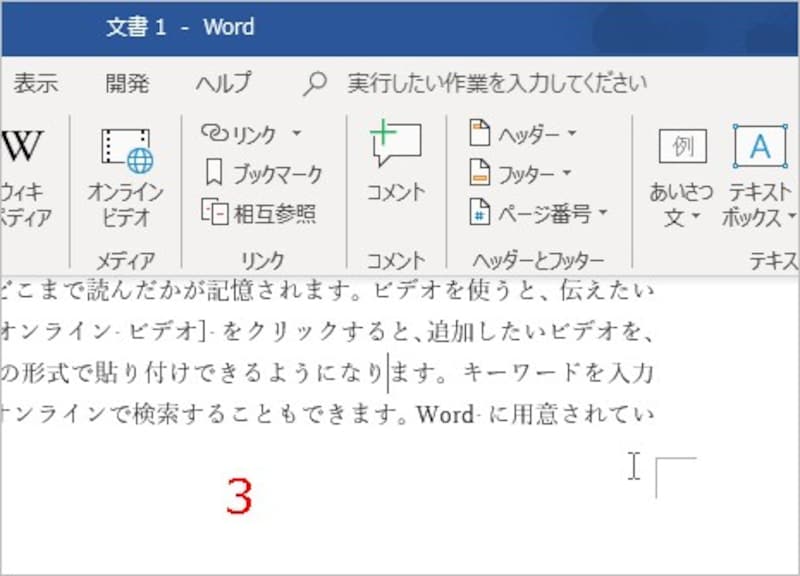
Task: Click the リンク chain icon
Action: 214,133
